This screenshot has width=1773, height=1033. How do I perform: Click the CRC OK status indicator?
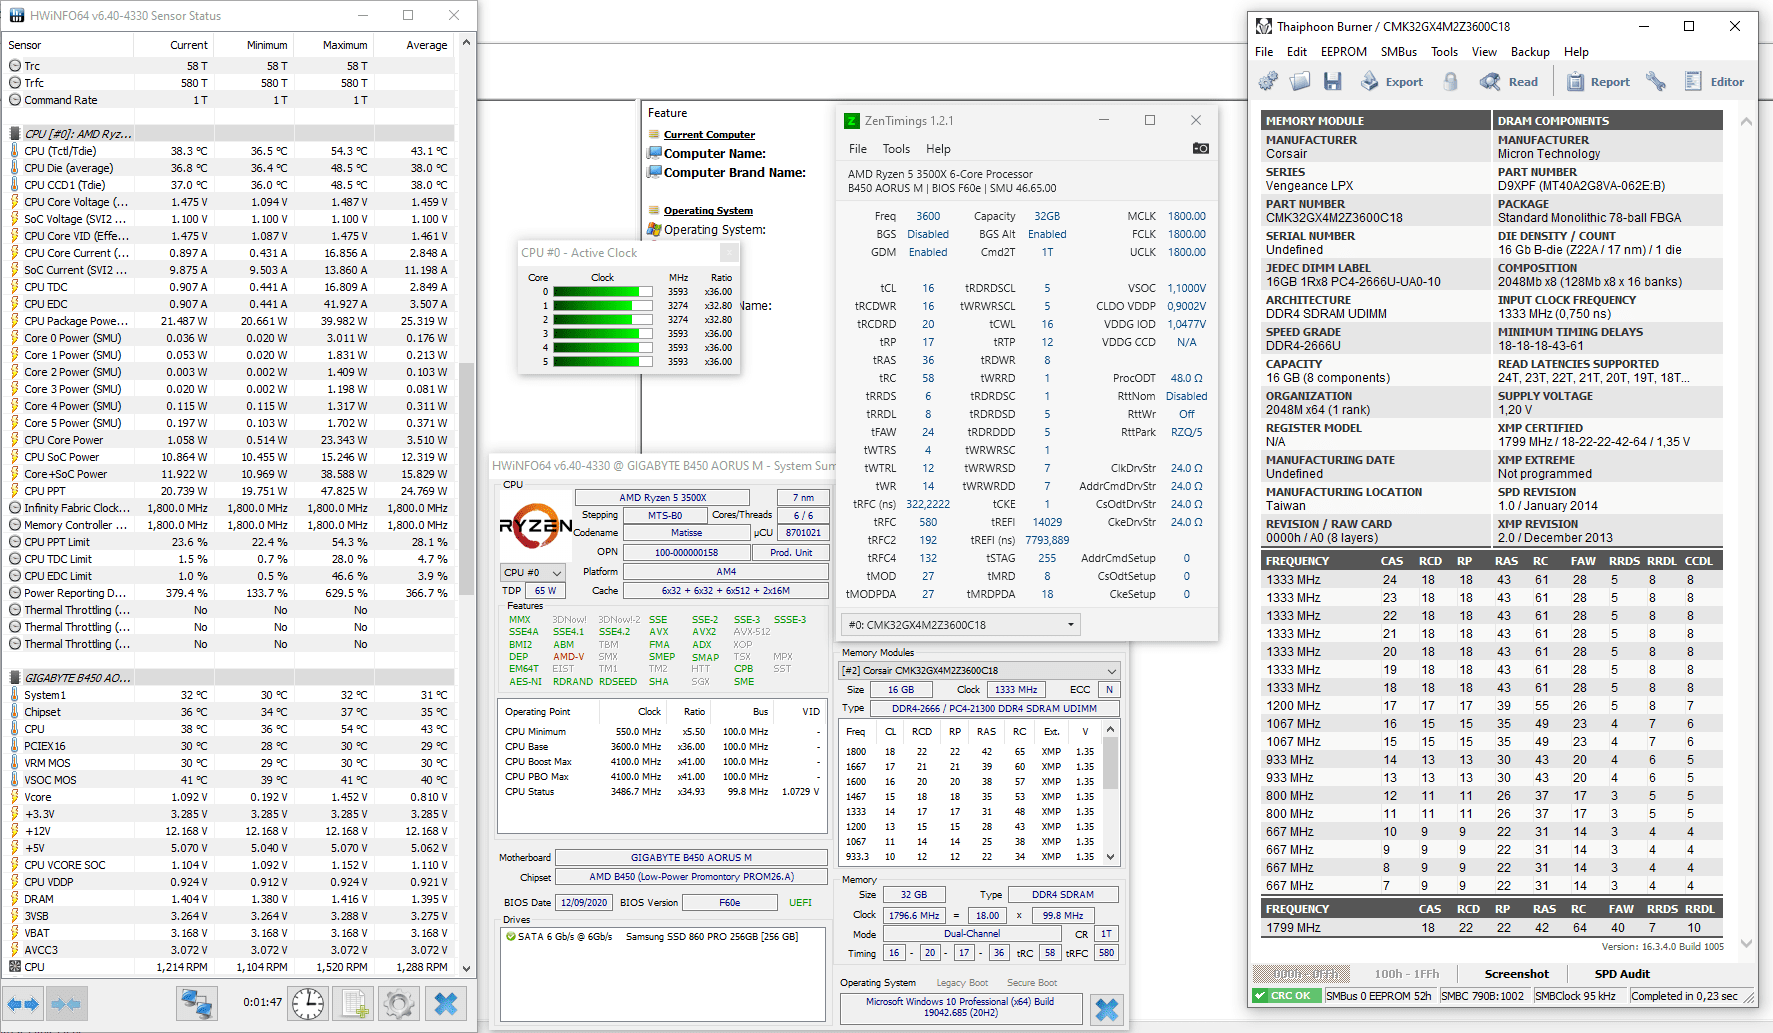pyautogui.click(x=1287, y=996)
